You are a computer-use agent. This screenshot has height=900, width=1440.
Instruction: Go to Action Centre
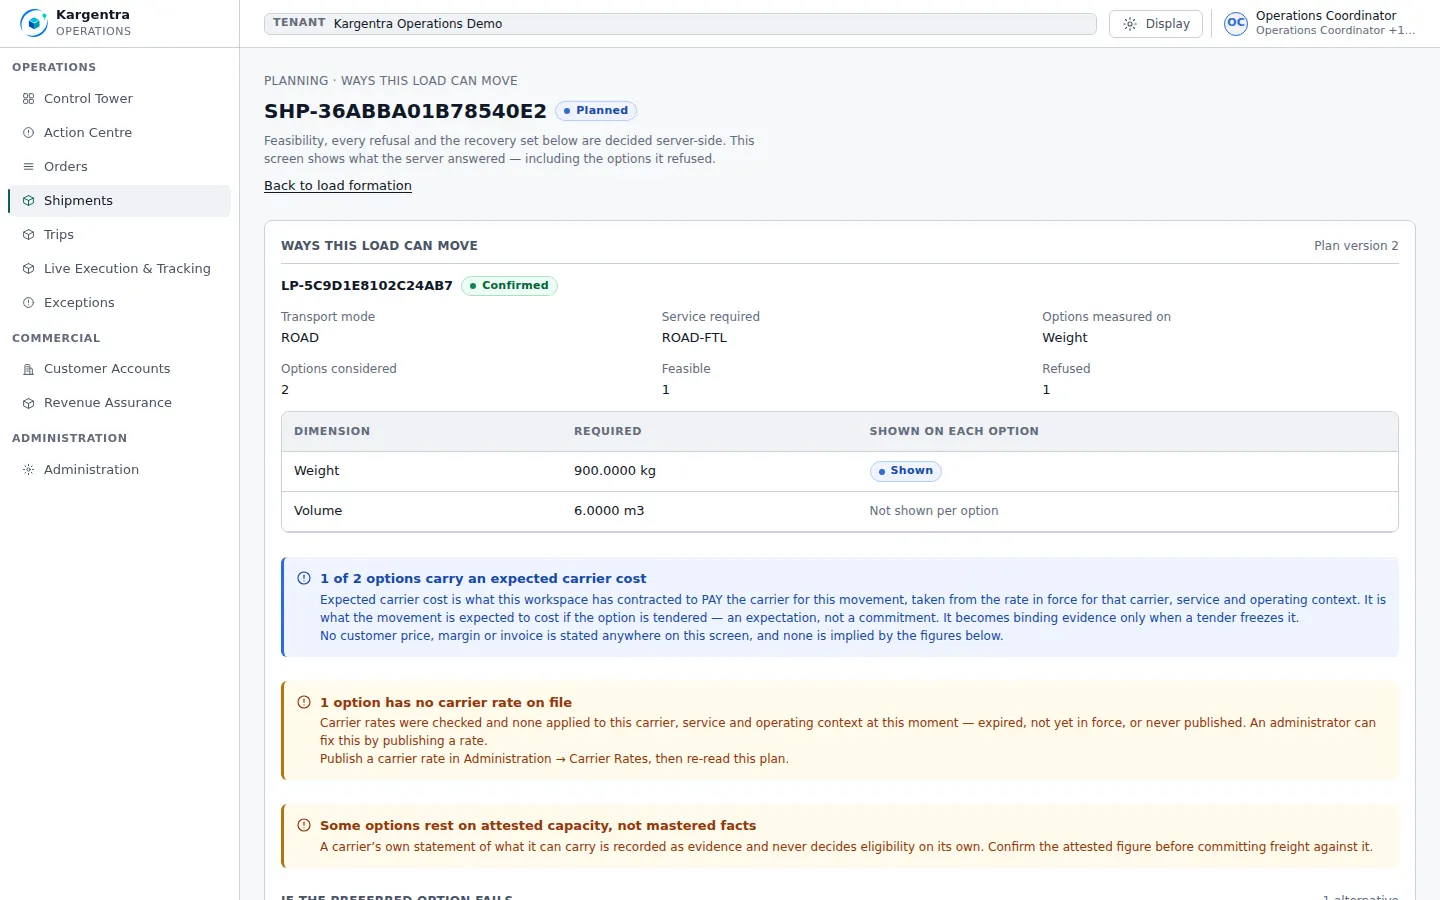[x=119, y=133]
